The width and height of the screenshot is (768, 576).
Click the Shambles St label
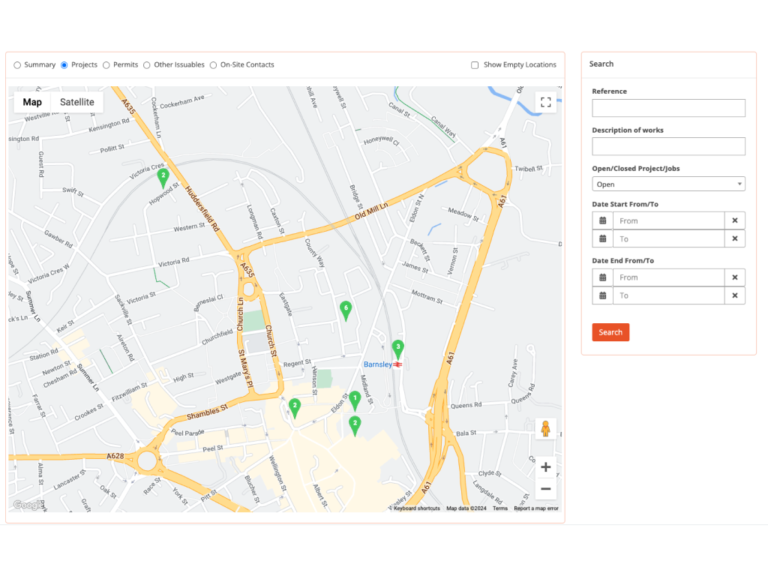(207, 412)
